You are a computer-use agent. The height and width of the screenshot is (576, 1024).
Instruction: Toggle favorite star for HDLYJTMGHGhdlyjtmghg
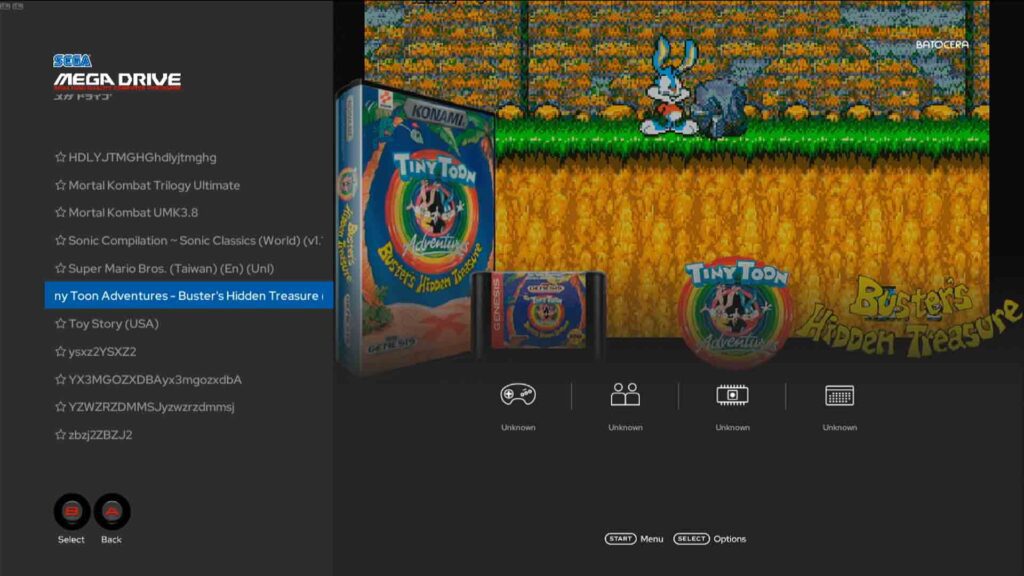pos(61,157)
